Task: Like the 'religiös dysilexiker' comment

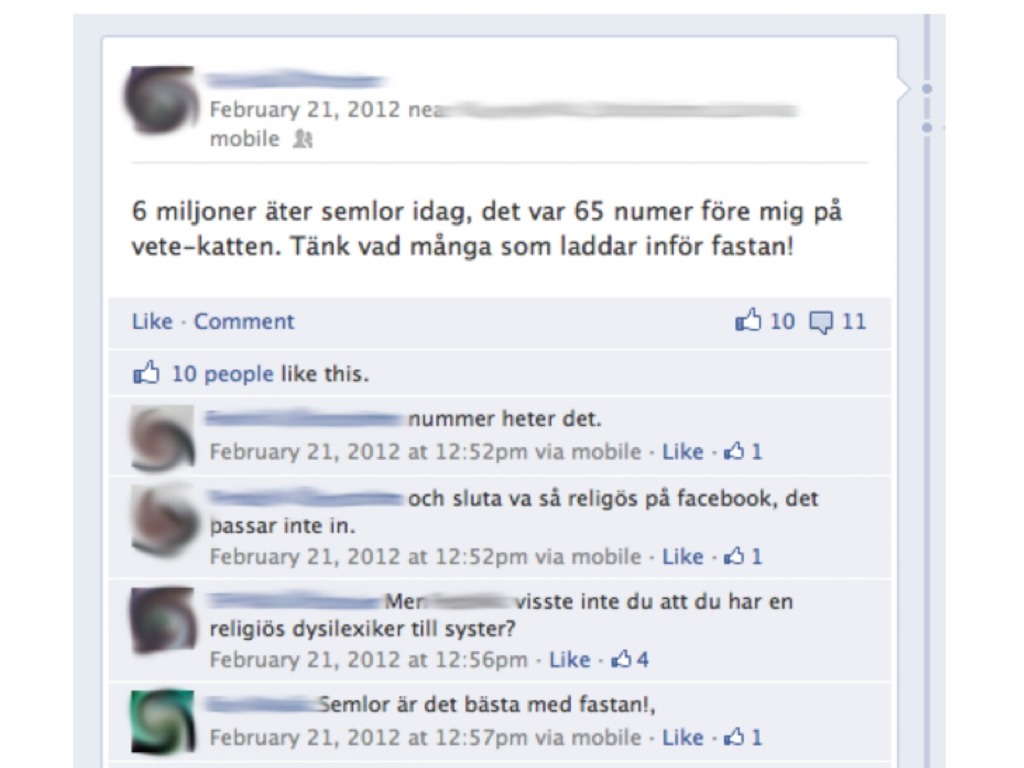Action: [569, 660]
